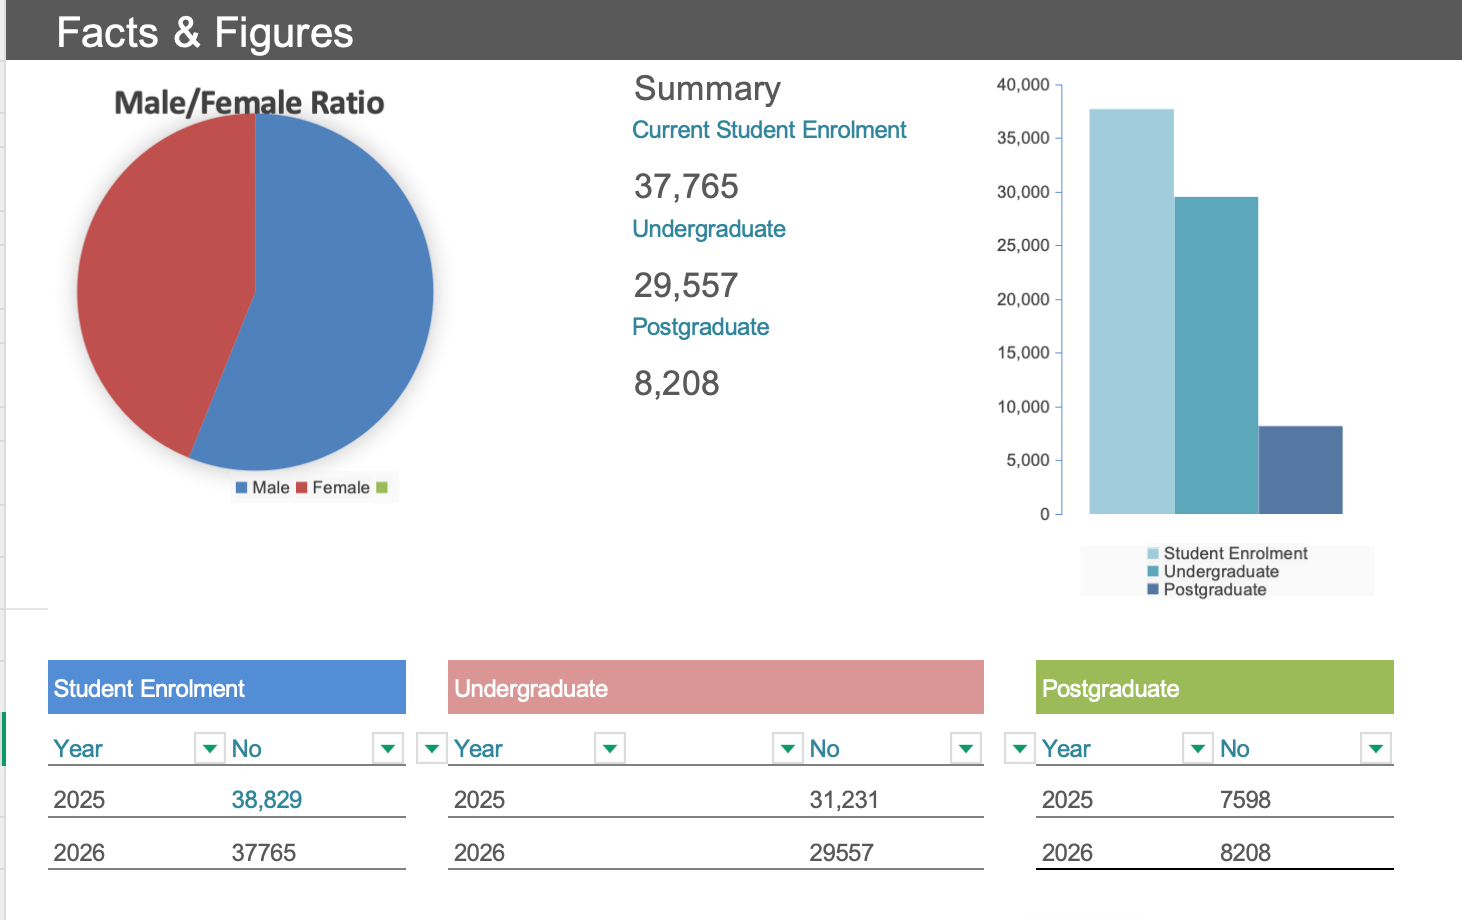Screen dimensions: 1462x920
Task: Select the Male/Female Ratio chart title
Action: coord(249,103)
